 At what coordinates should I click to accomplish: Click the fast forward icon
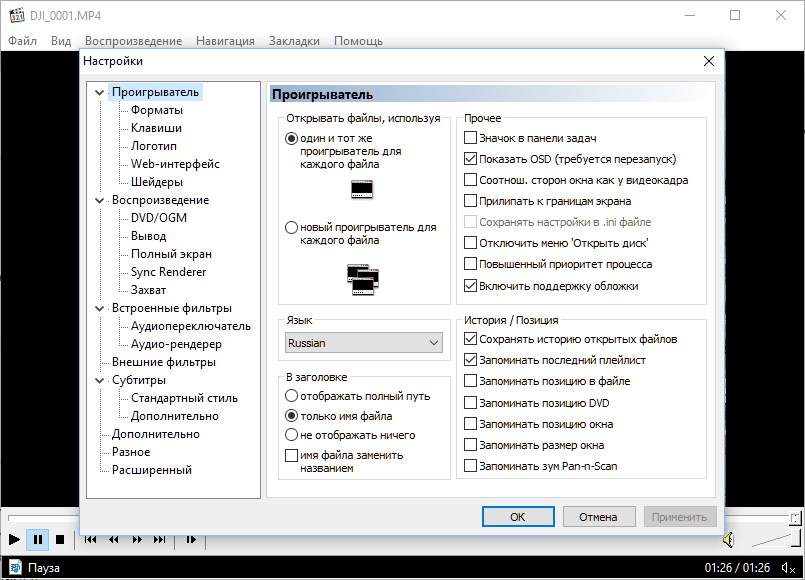[x=137, y=539]
